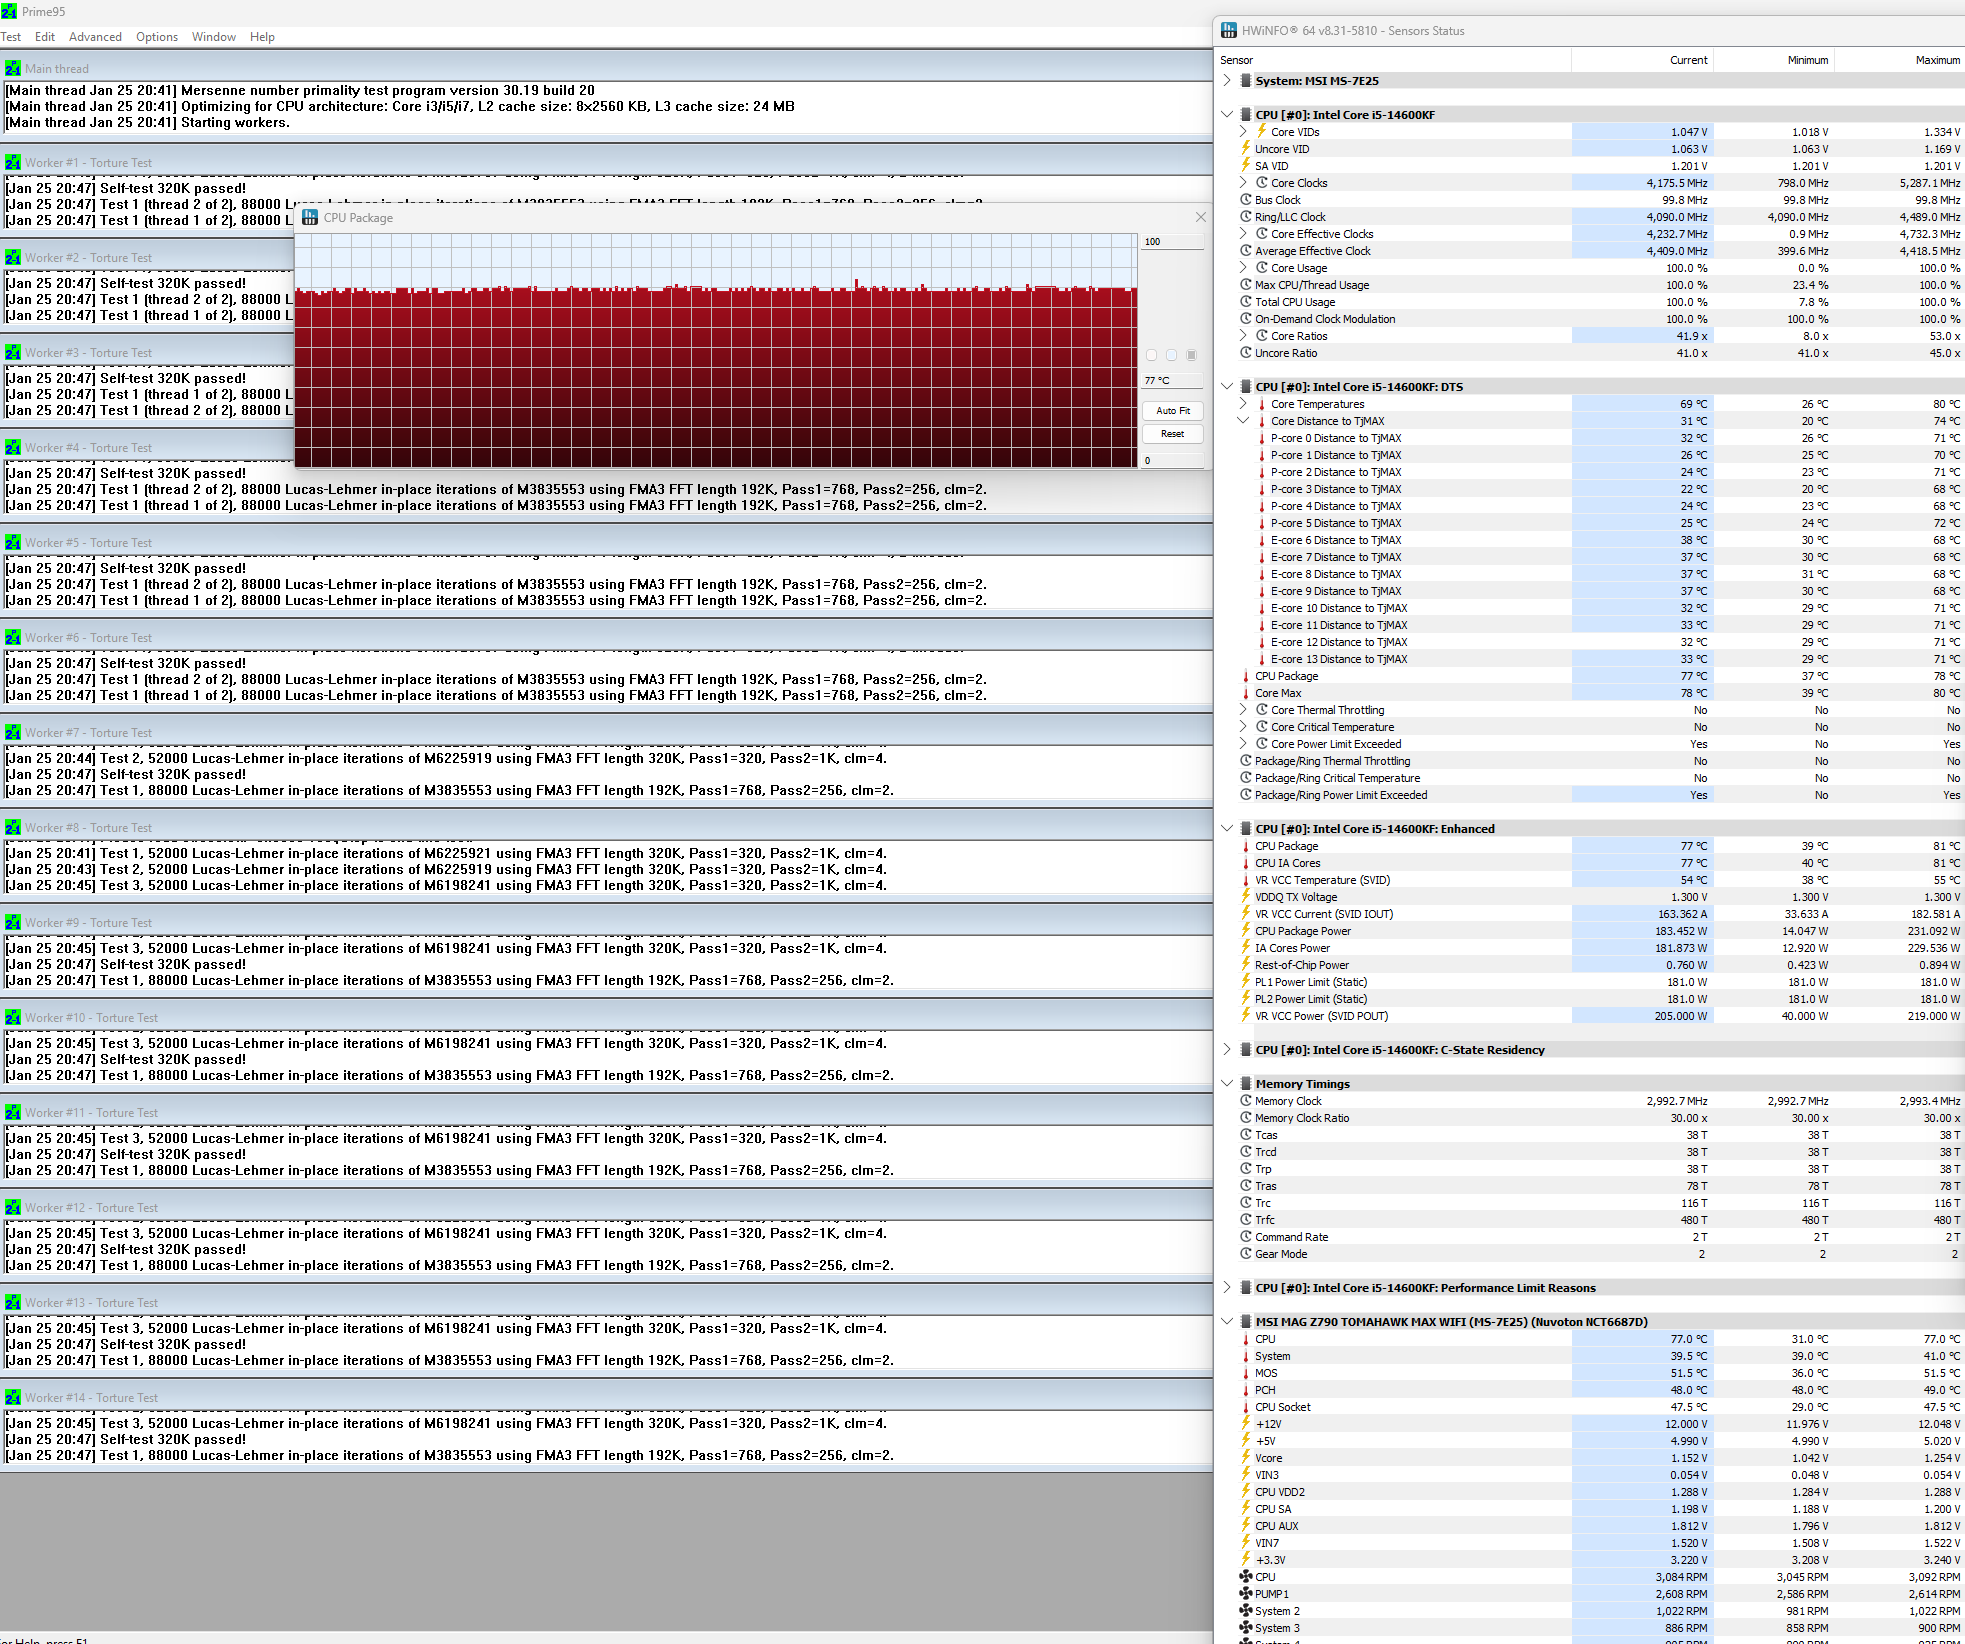Click the Prime95 app icon in title bar
The width and height of the screenshot is (1965, 1644).
pos(9,11)
